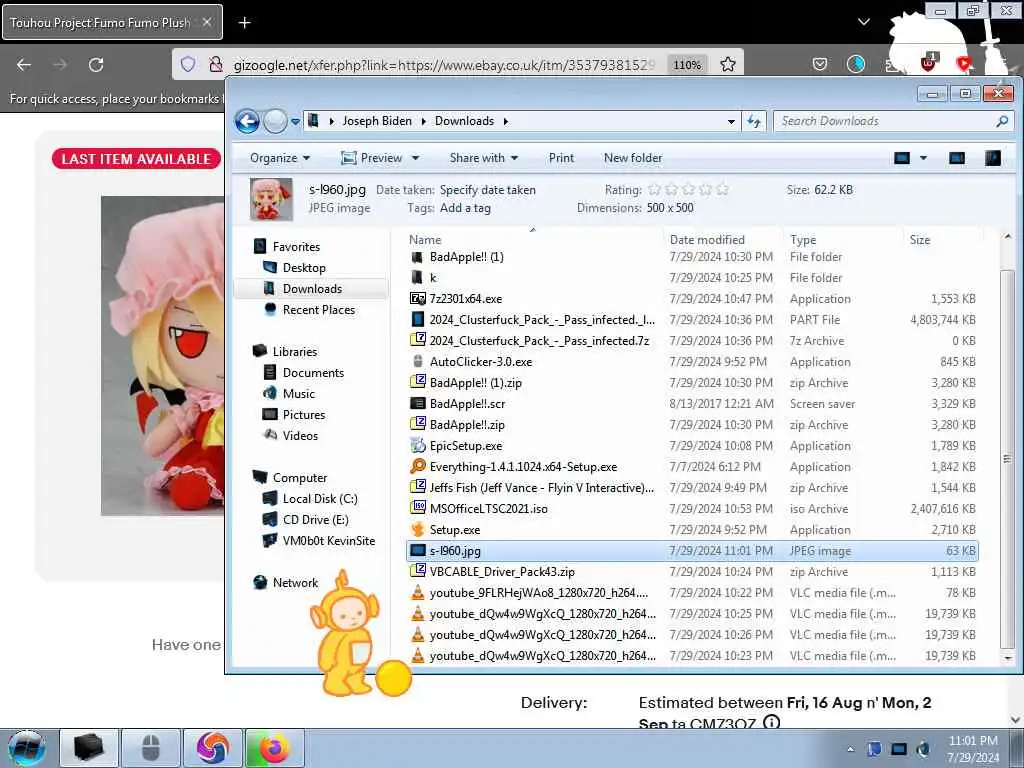Select youtube_9FLRHejWAo8 VLC media file icon
The width and height of the screenshot is (1024, 768).
point(417,592)
